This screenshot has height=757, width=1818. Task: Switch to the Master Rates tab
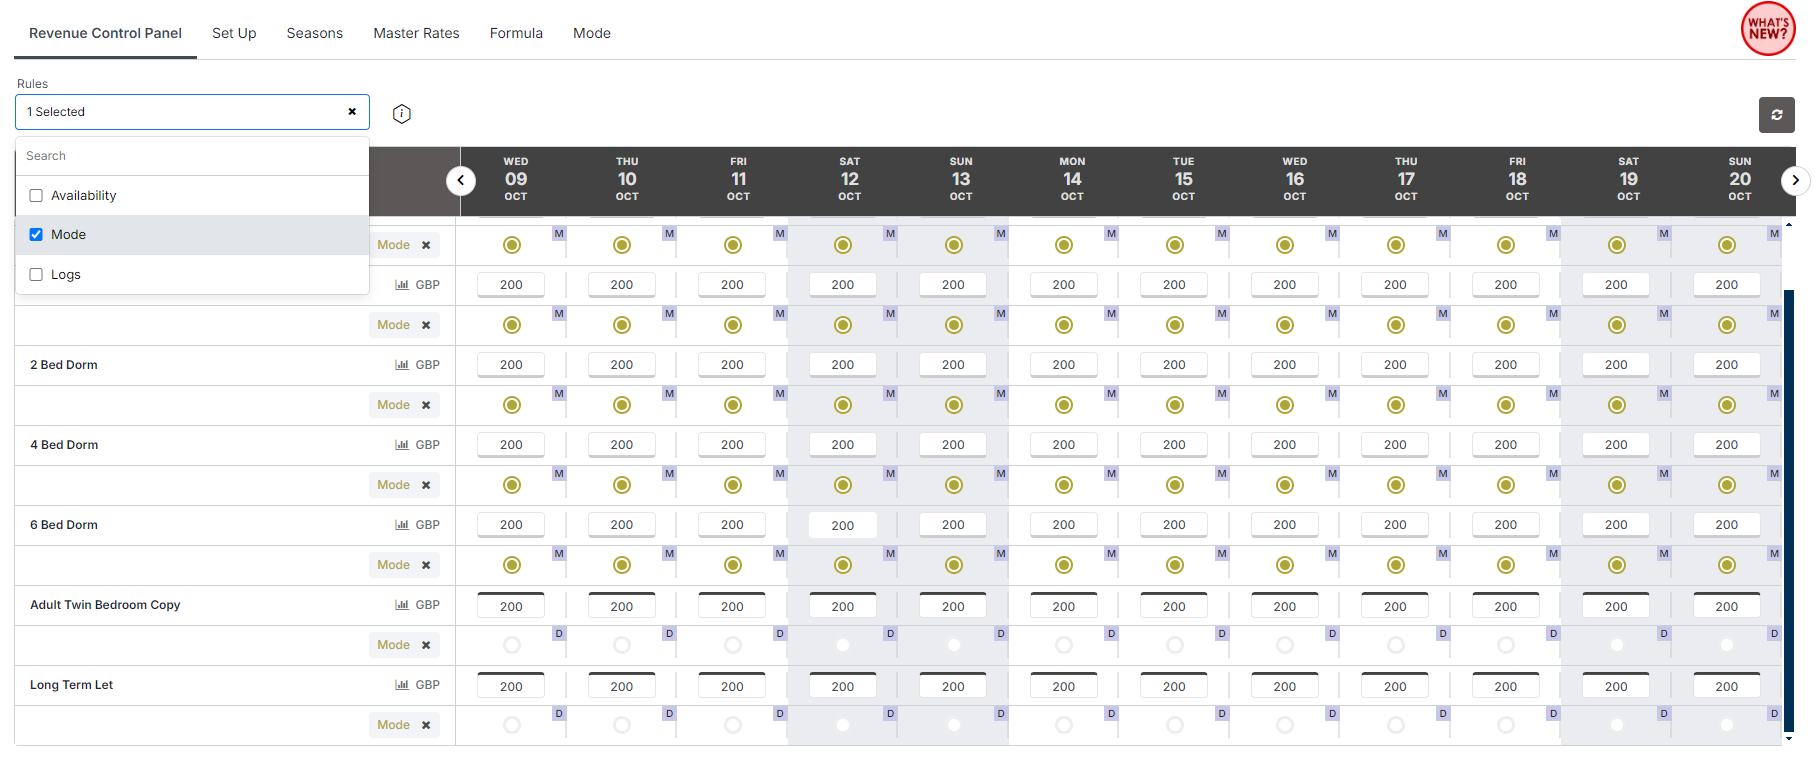[416, 33]
